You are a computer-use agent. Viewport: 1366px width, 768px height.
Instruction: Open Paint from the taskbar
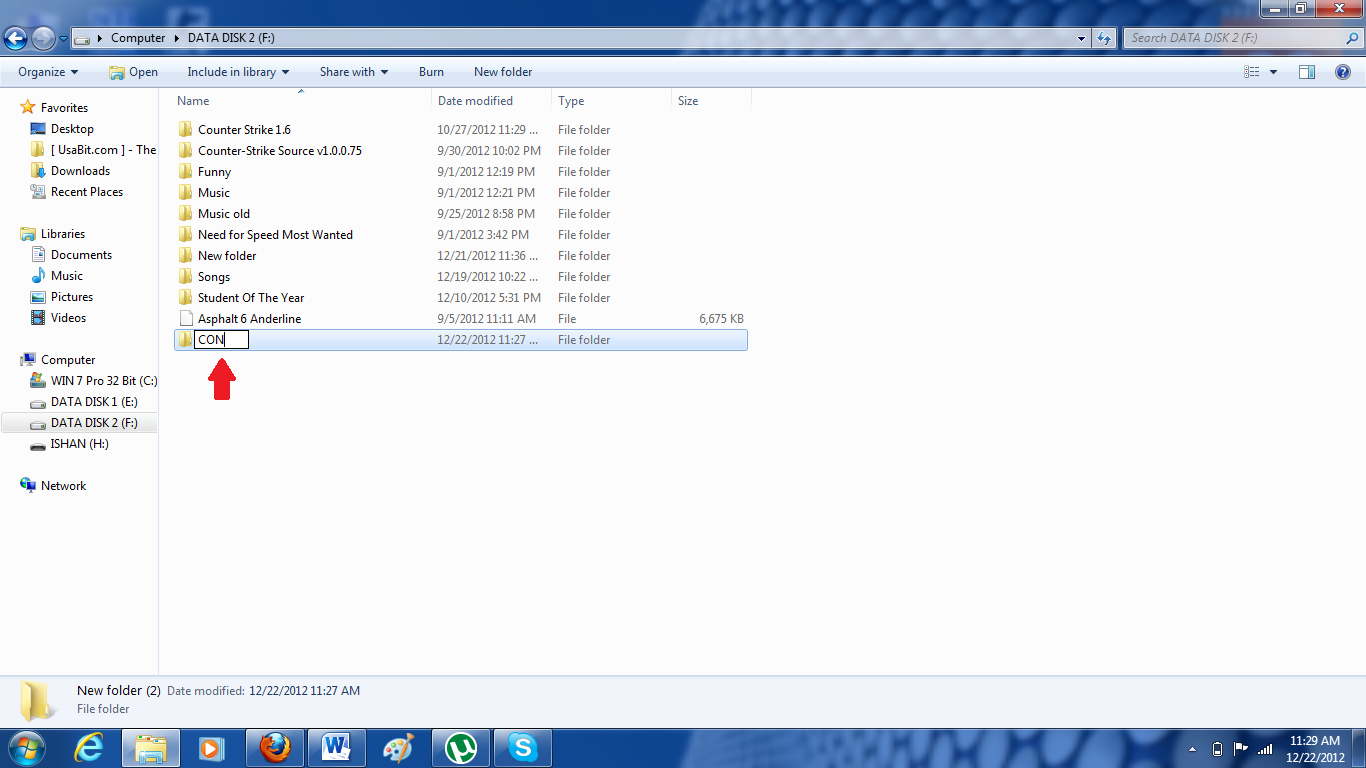398,747
